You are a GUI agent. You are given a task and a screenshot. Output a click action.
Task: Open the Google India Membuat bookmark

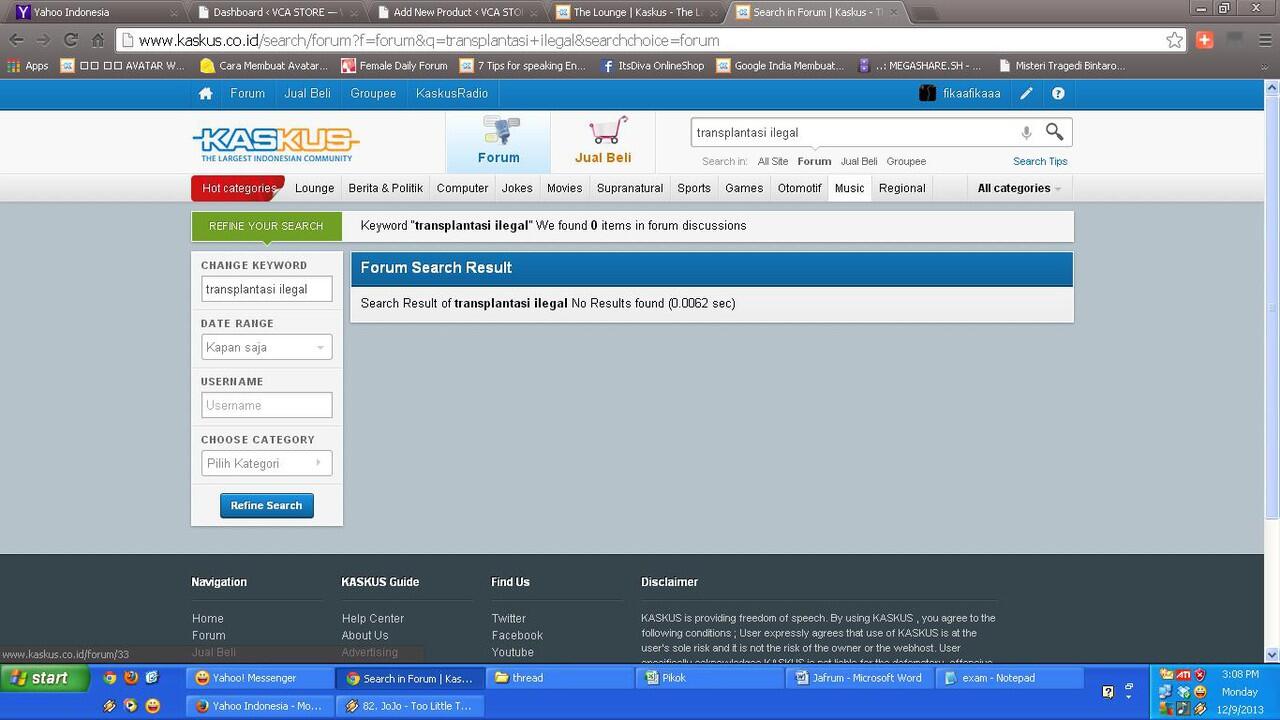coord(781,66)
